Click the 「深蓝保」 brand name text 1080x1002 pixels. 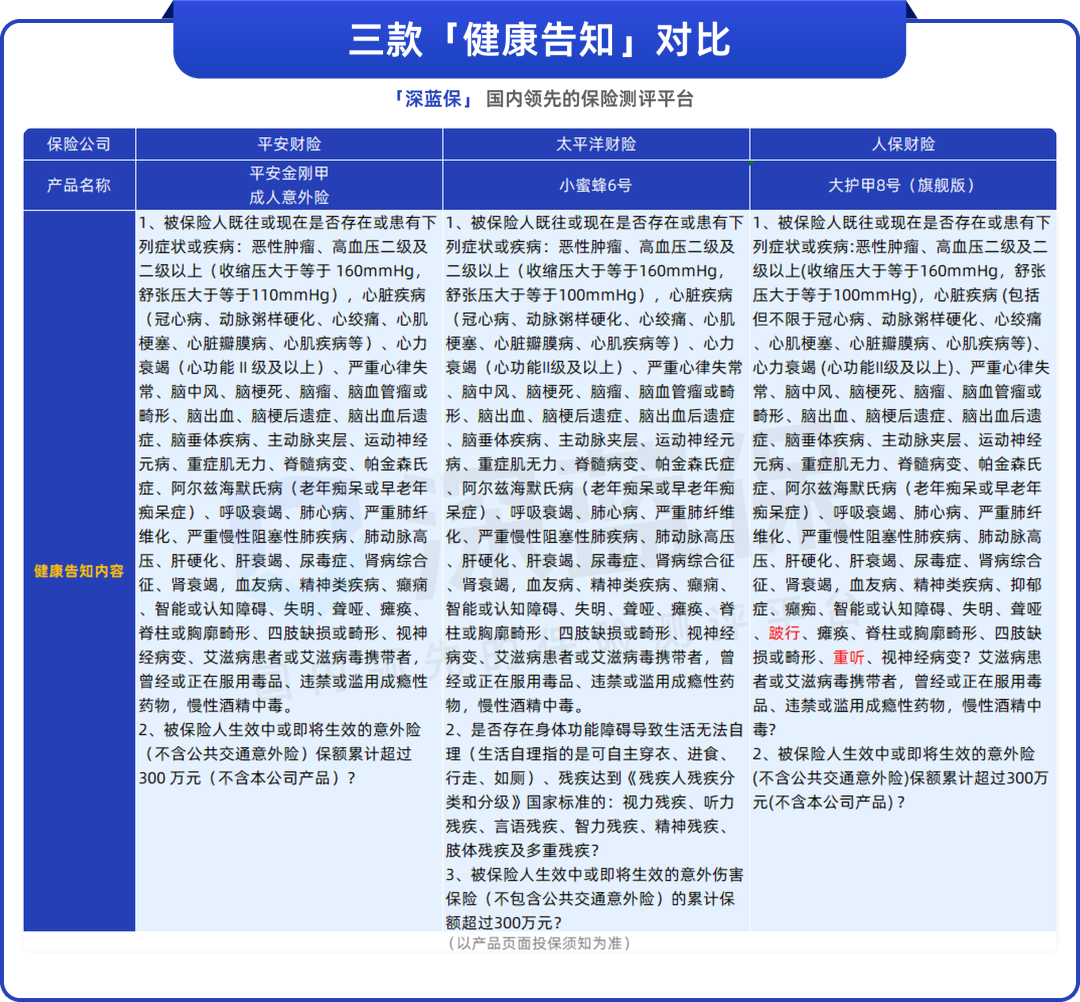[x=433, y=99]
